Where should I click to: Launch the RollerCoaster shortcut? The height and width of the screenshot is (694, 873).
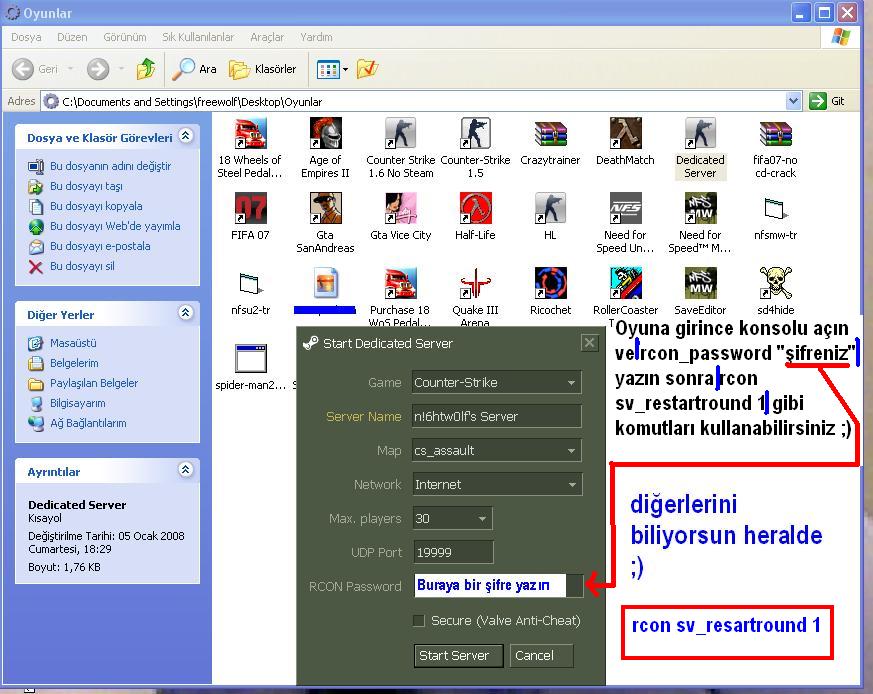(625, 291)
